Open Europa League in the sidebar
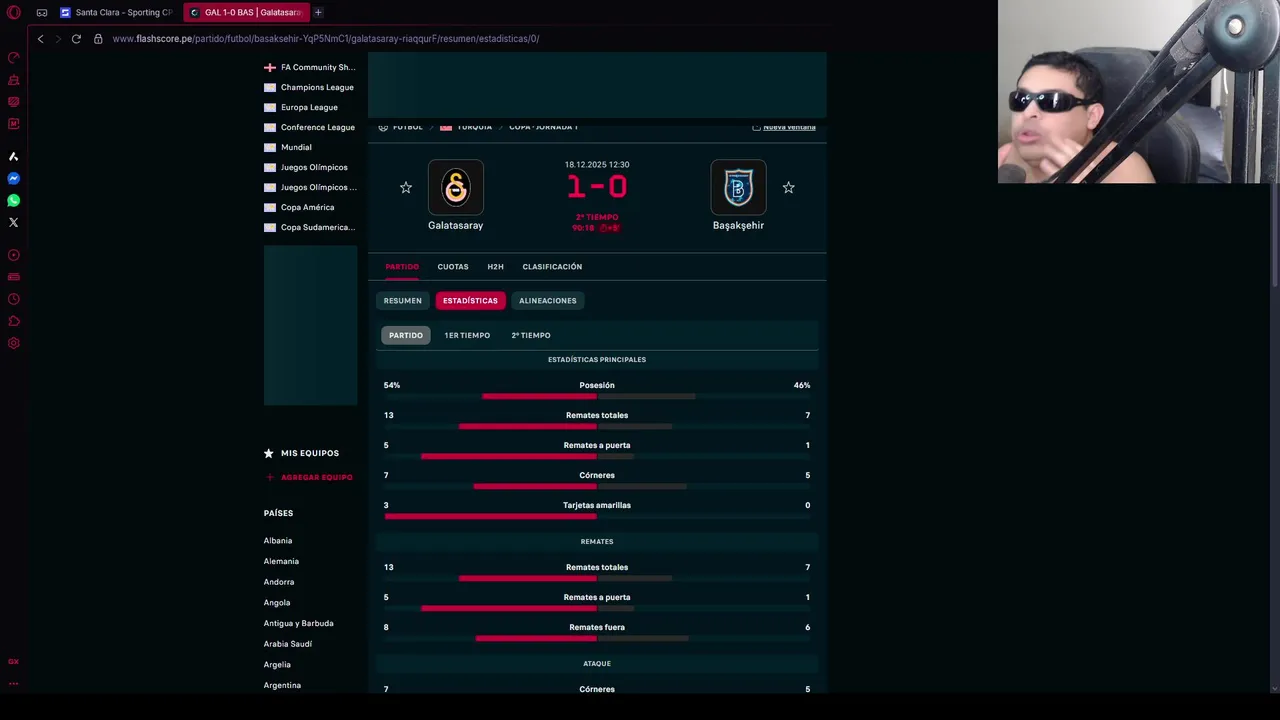The height and width of the screenshot is (720, 1280). [309, 107]
